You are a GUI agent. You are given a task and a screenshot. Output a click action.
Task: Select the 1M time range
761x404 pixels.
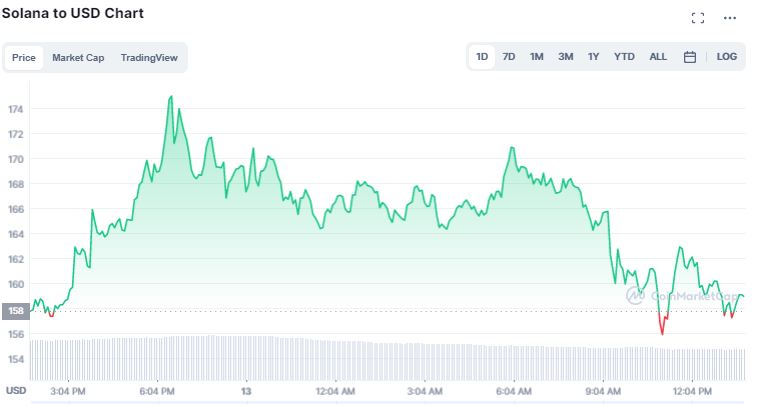pyautogui.click(x=536, y=57)
